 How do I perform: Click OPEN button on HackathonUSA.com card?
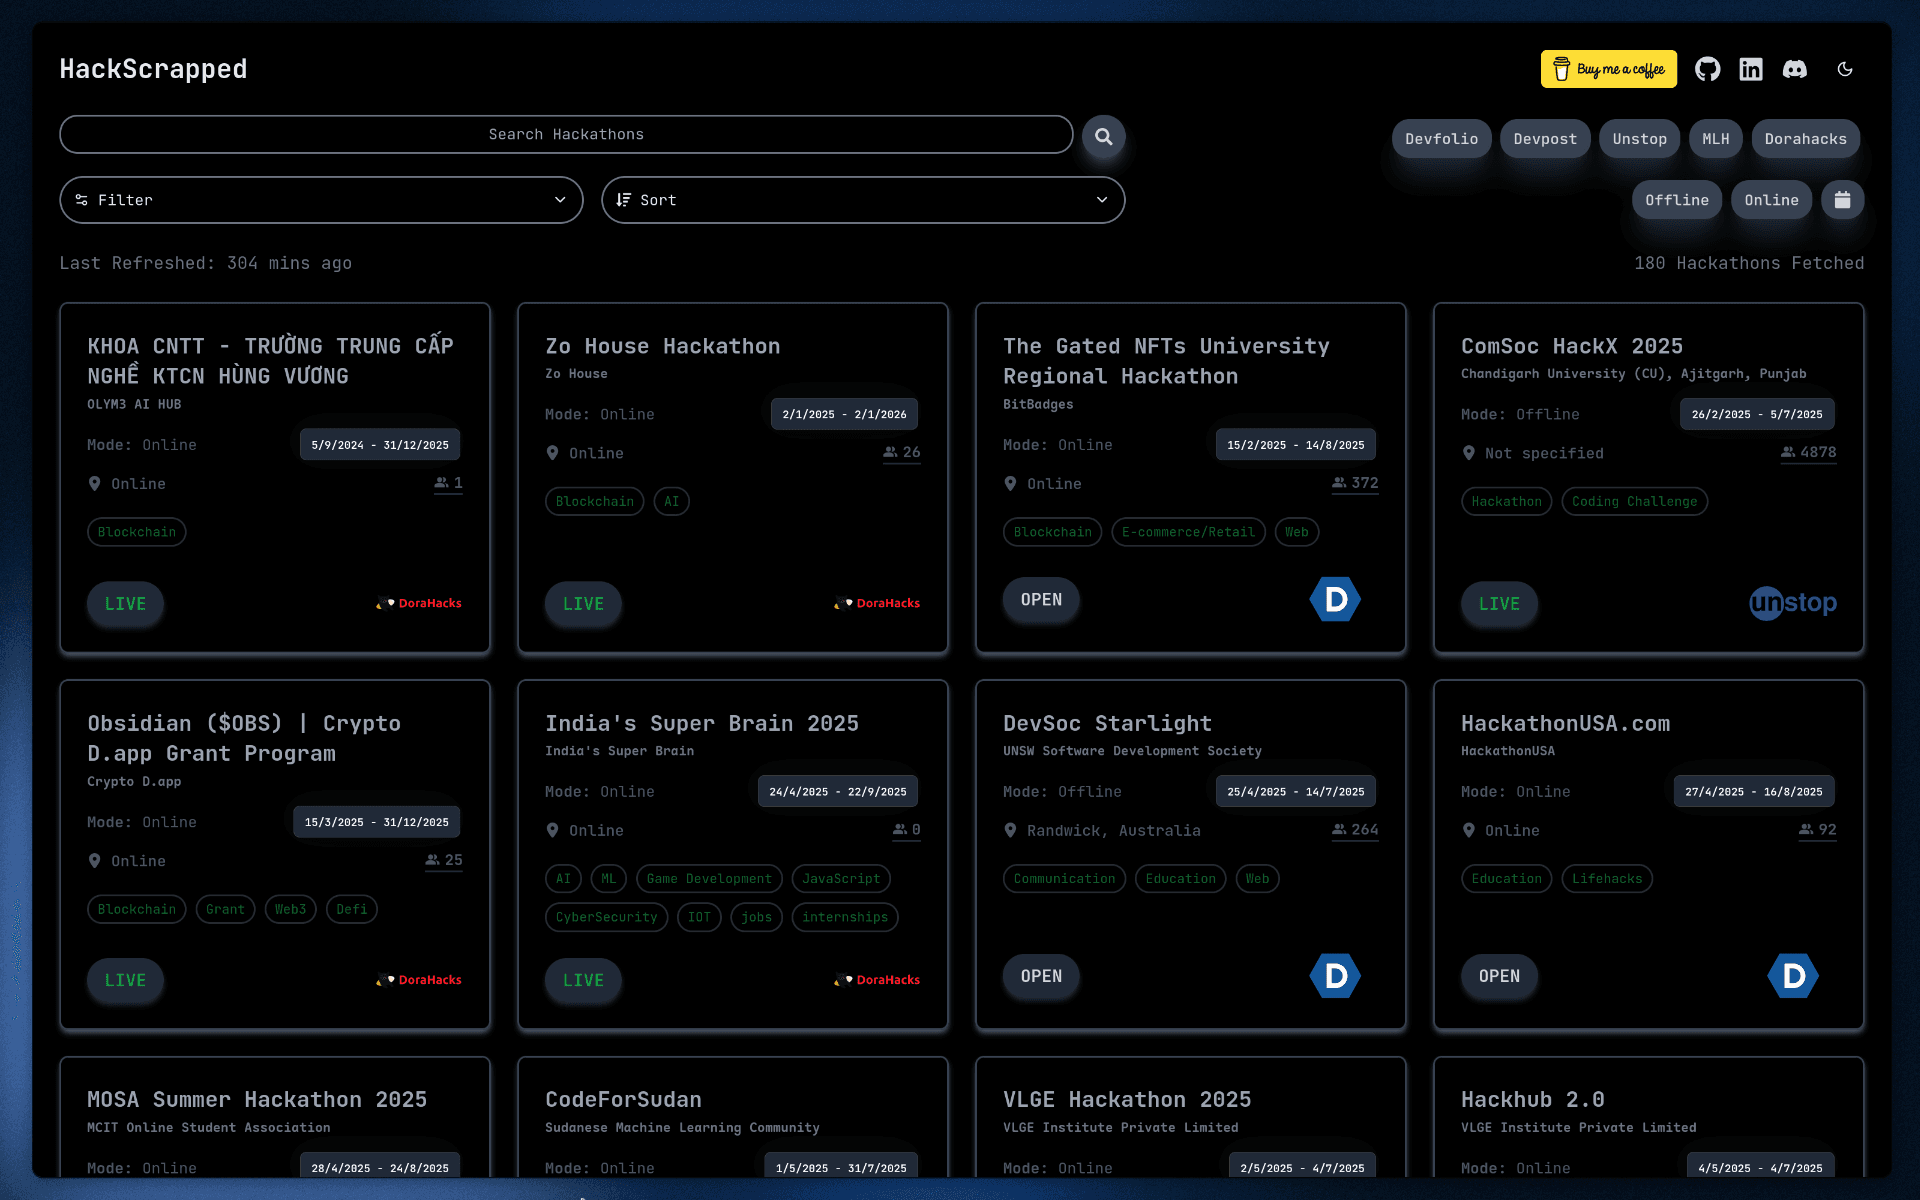click(x=1499, y=976)
